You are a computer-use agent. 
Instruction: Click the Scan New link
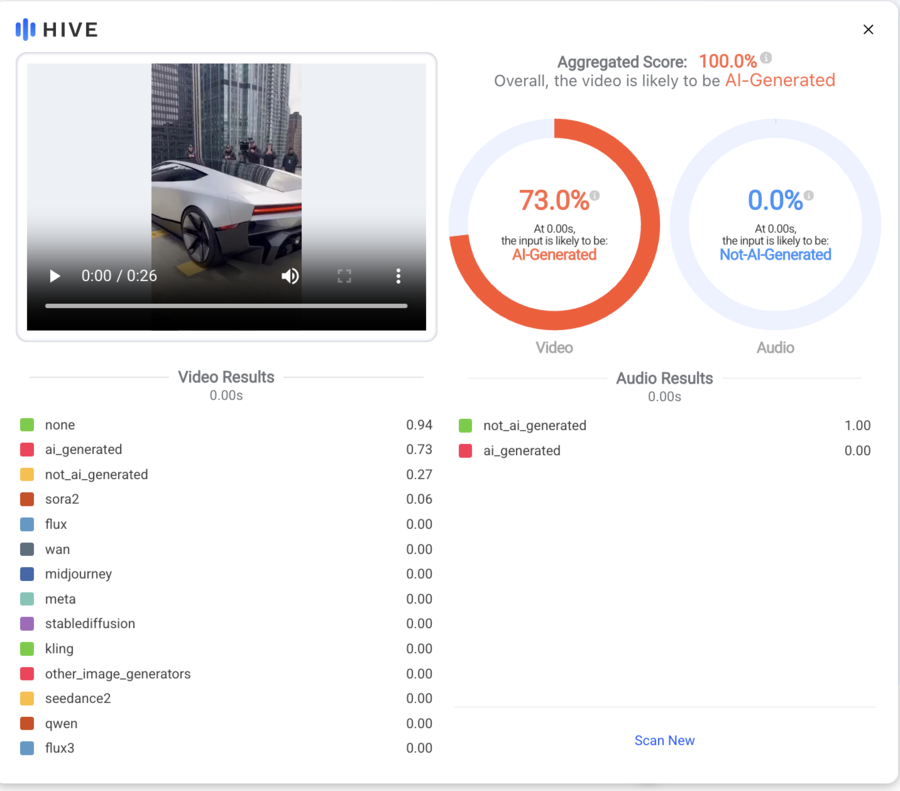(x=664, y=740)
